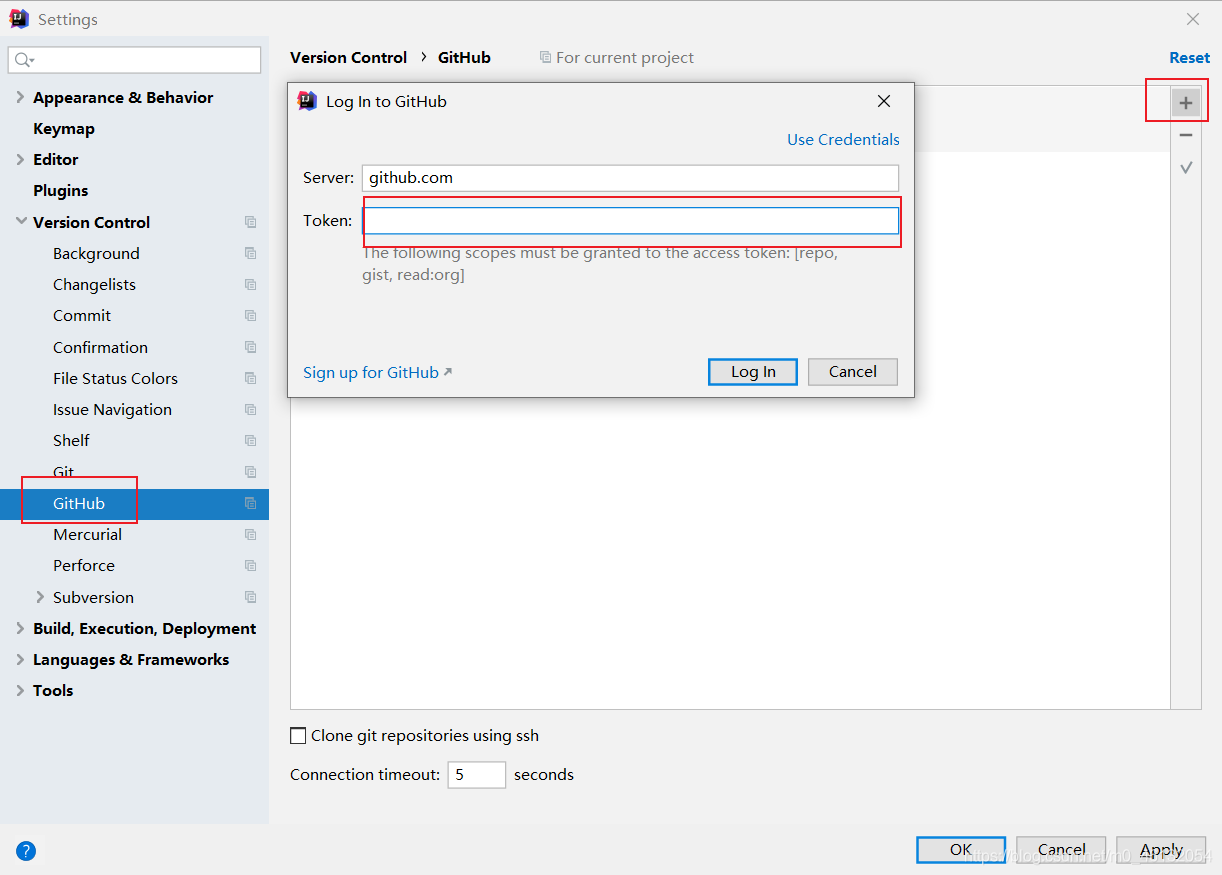Click project-level icon next to File Status Colors

coord(250,379)
